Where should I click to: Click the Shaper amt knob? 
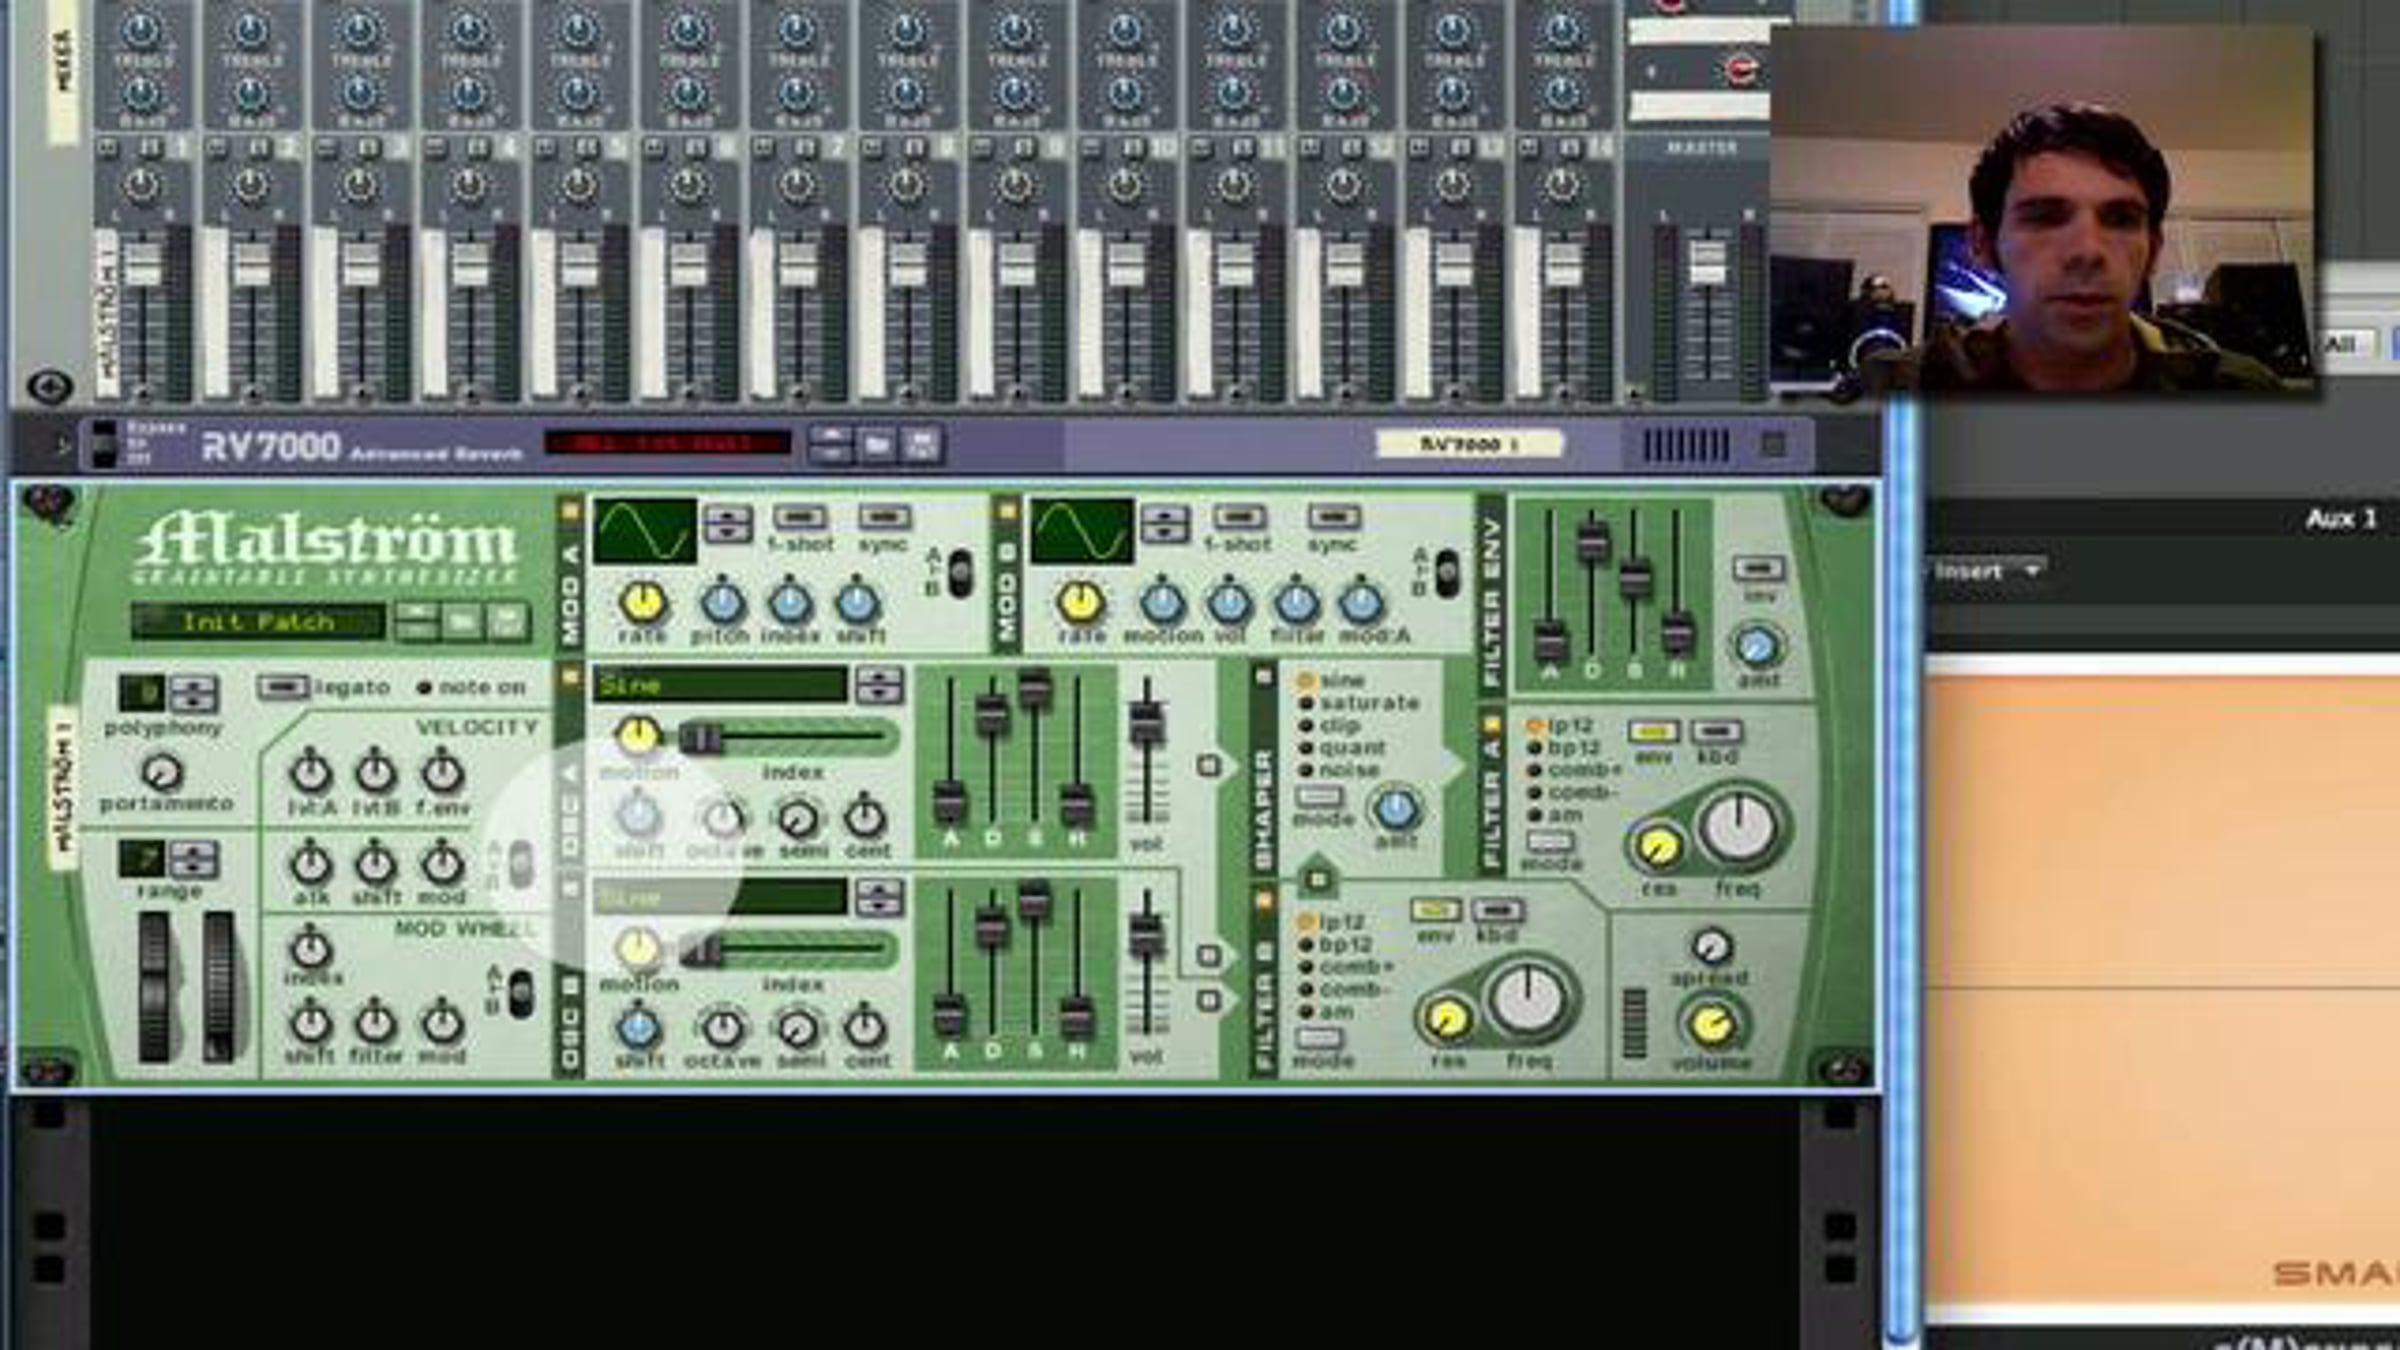(1396, 810)
